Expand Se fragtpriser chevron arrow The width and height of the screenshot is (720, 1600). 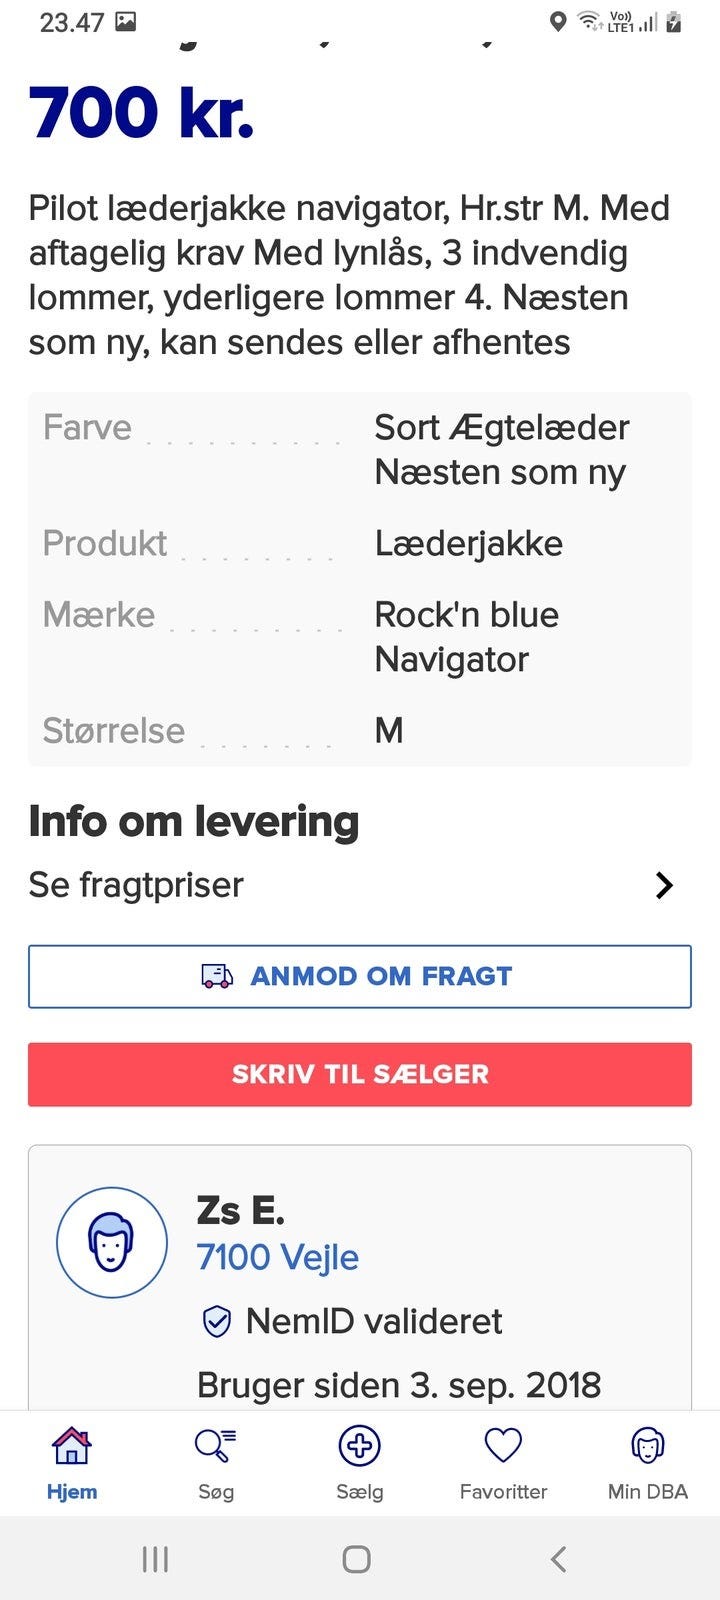(664, 885)
